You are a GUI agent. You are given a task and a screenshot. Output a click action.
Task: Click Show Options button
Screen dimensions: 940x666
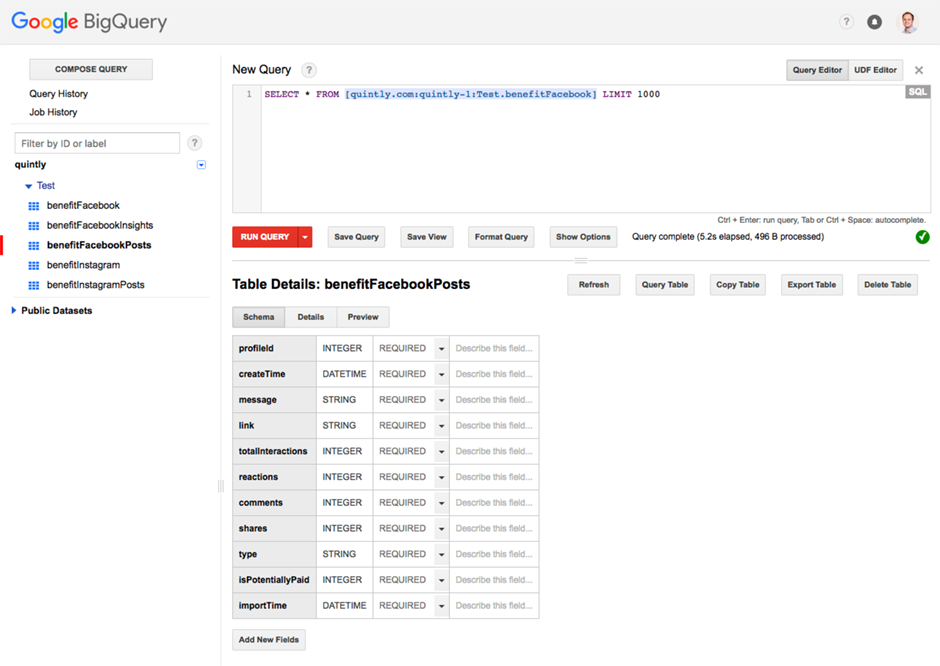pos(583,237)
